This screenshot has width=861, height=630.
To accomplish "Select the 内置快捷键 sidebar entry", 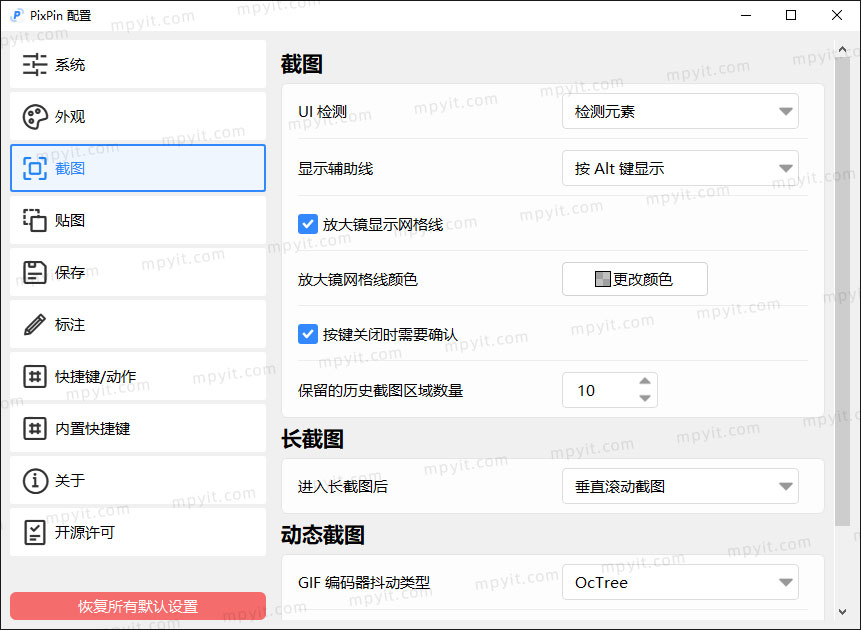I will pyautogui.click(x=138, y=428).
